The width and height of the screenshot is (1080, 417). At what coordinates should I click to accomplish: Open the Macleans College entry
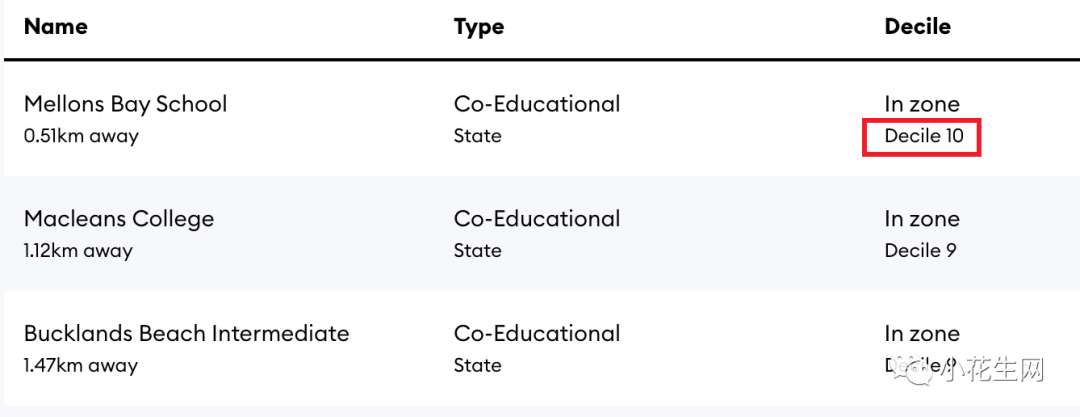(x=119, y=219)
